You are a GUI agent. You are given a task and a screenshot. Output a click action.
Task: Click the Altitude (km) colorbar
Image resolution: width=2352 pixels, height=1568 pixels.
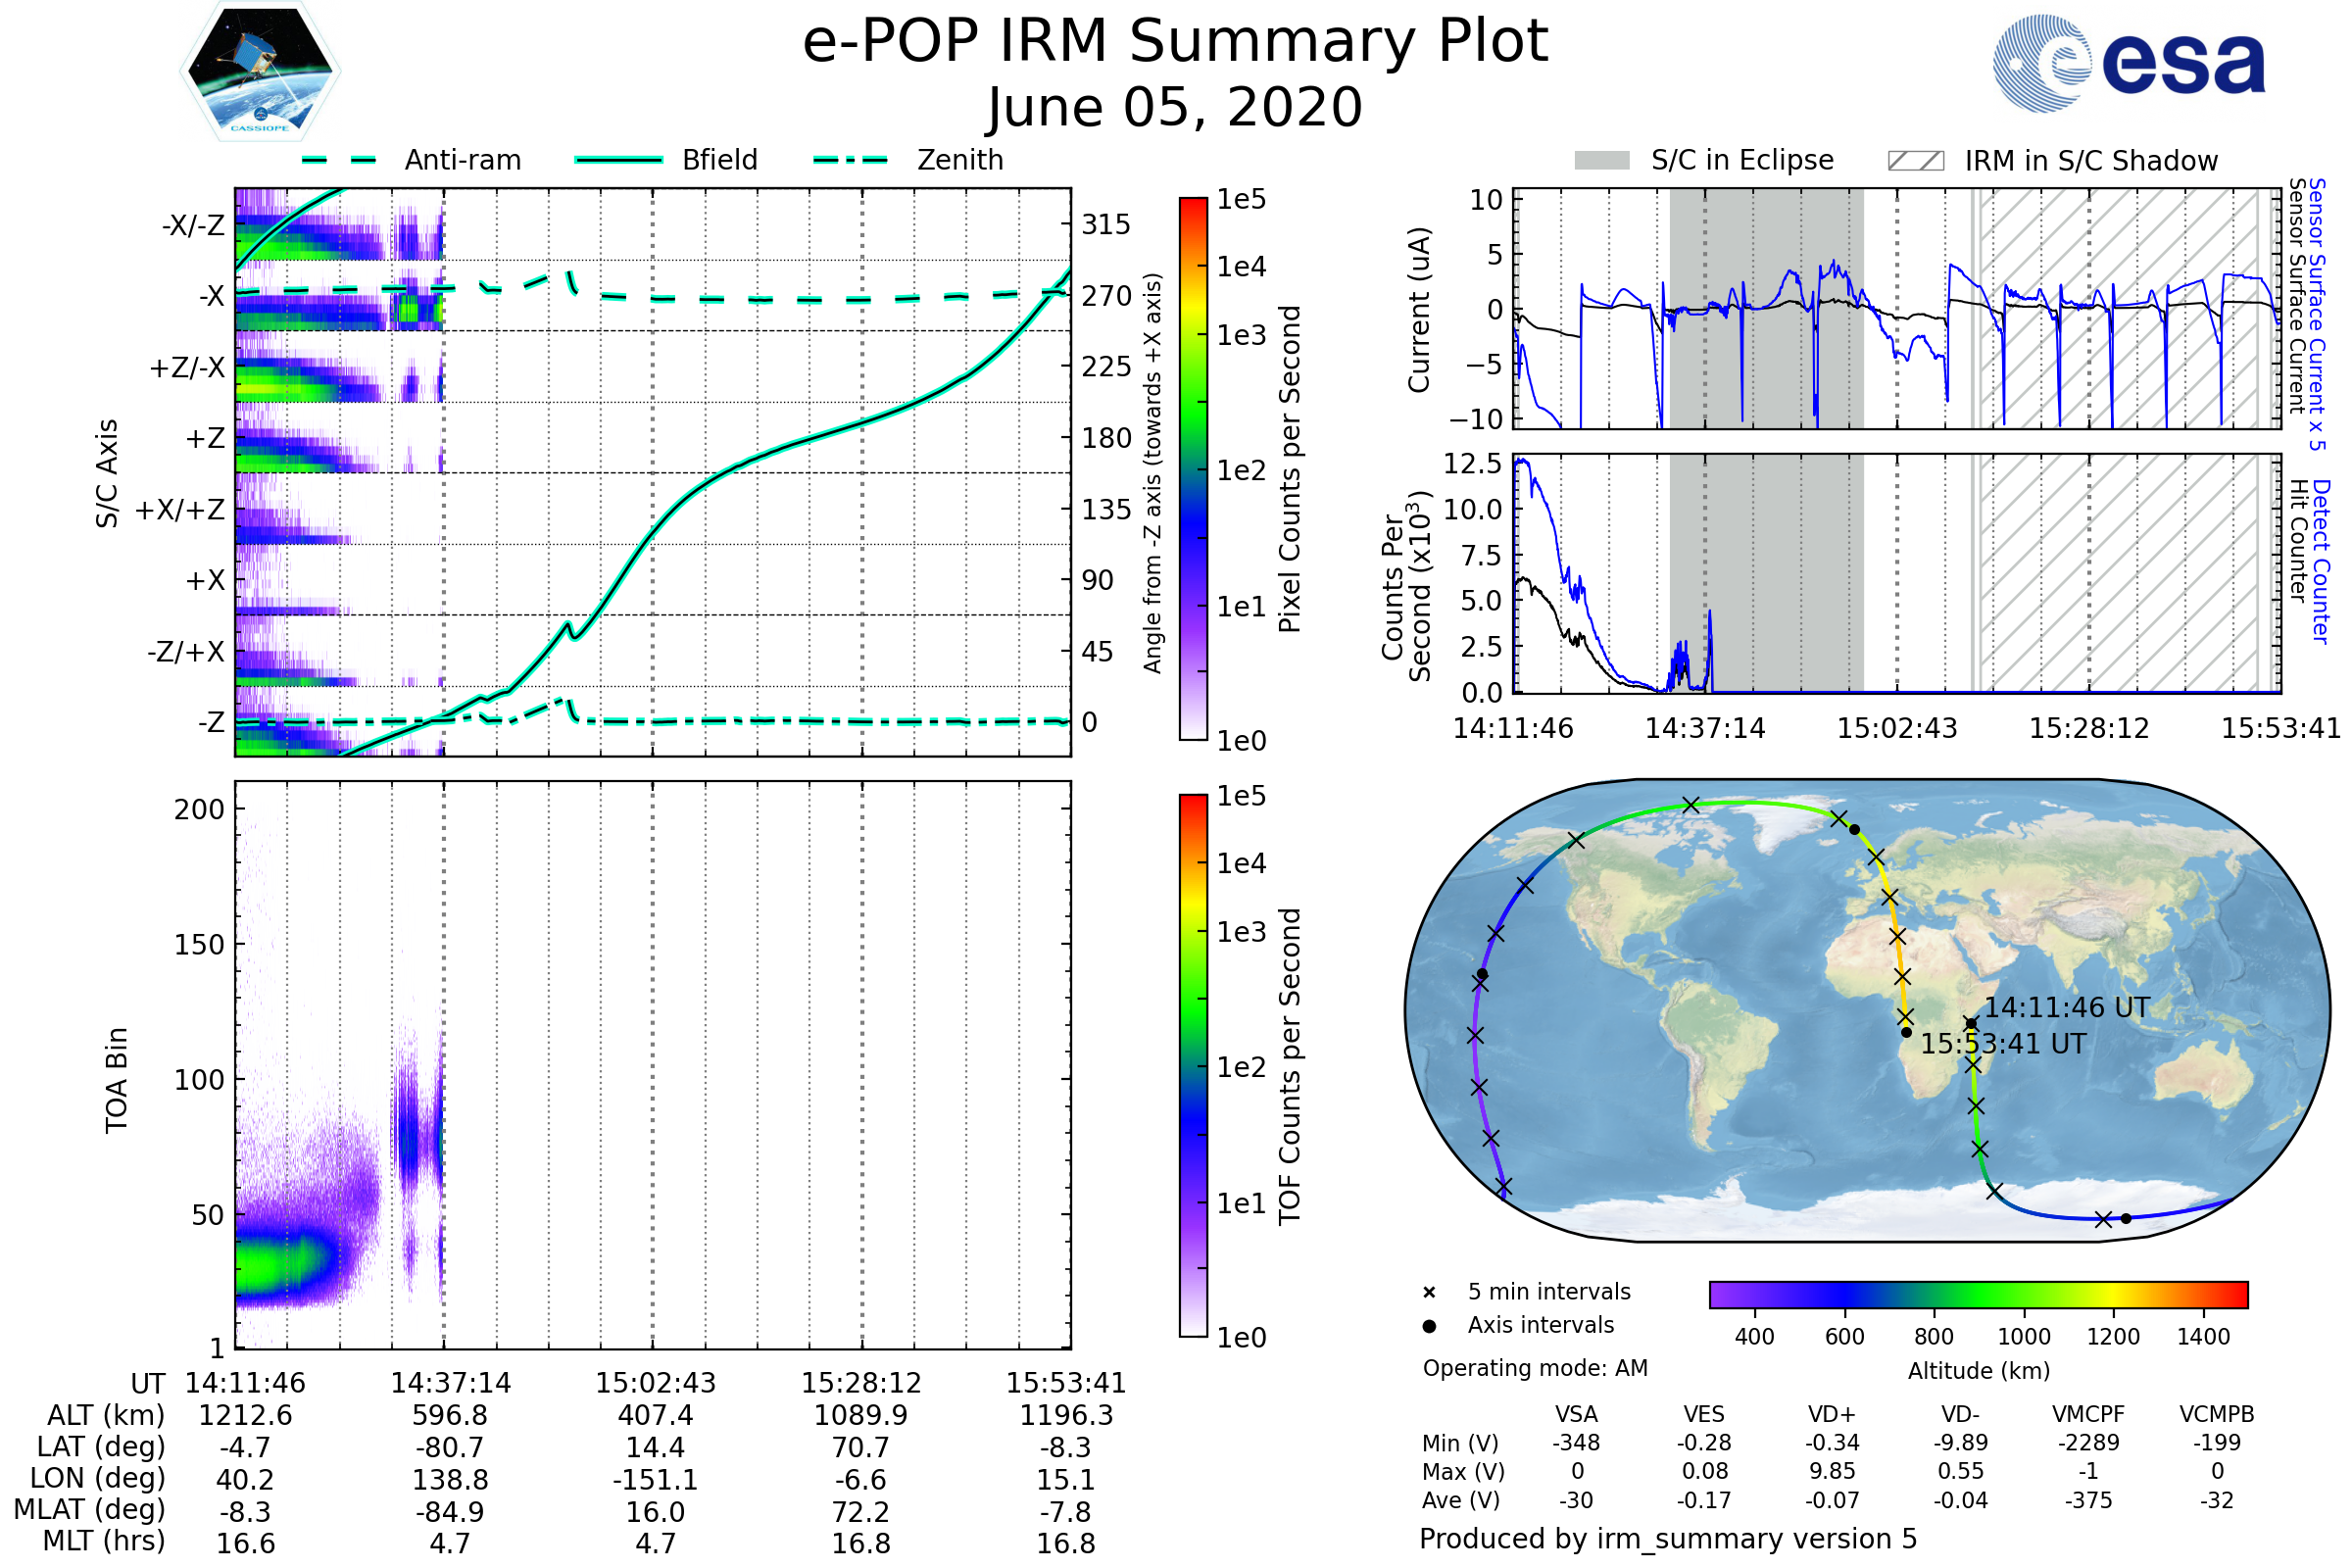[1978, 1294]
